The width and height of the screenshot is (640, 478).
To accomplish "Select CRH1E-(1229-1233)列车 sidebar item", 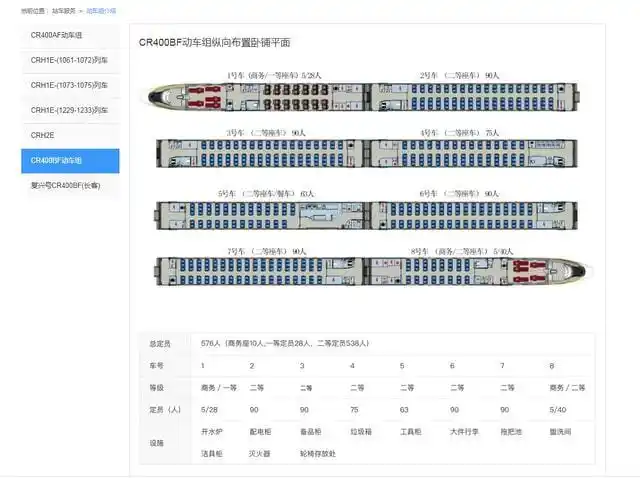I will (70, 110).
